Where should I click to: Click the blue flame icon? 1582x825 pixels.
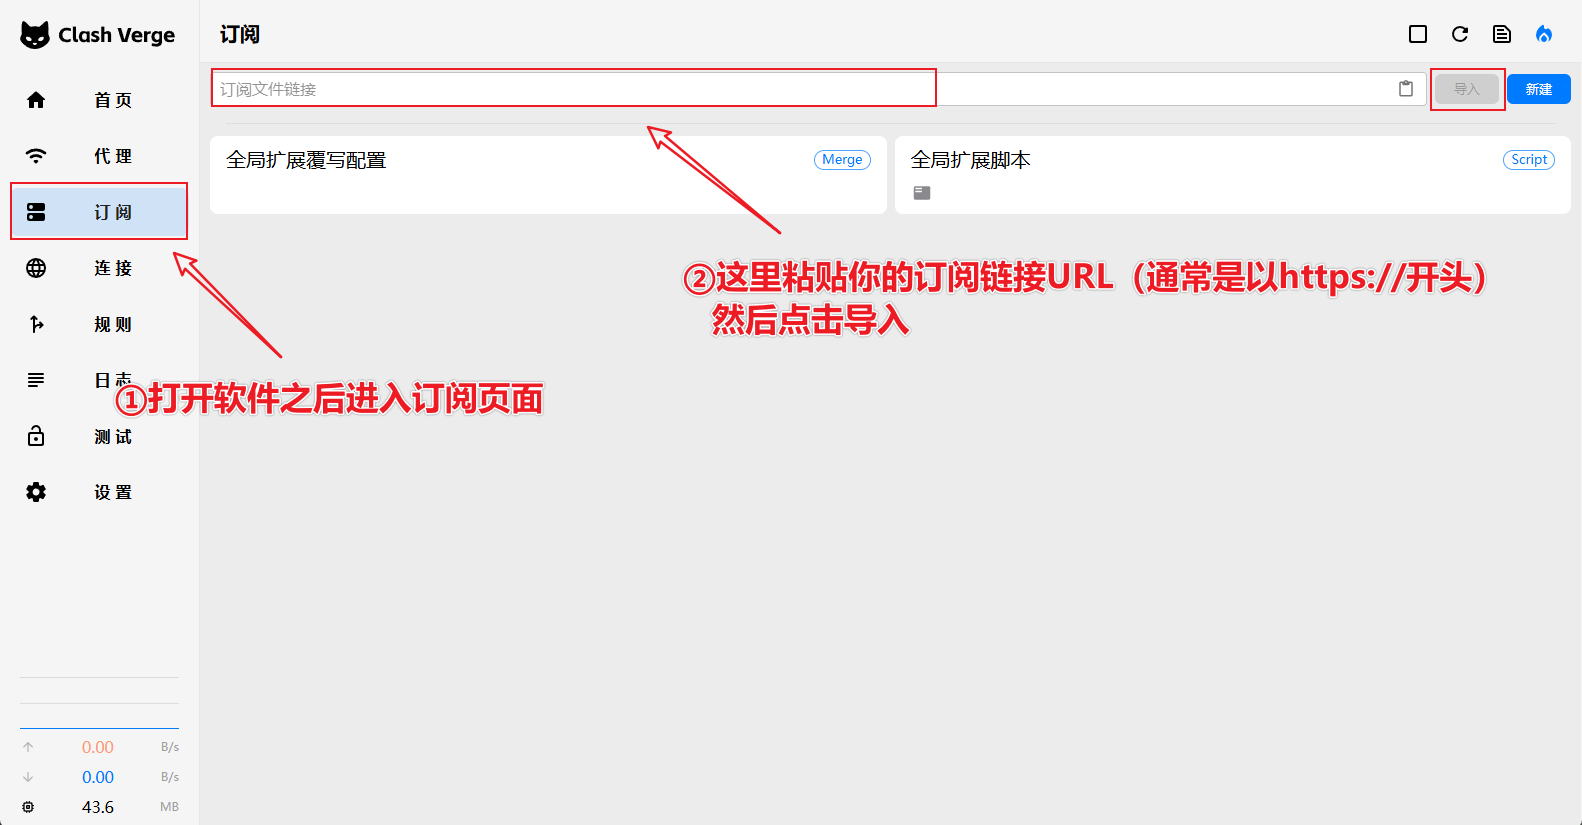[x=1544, y=34]
